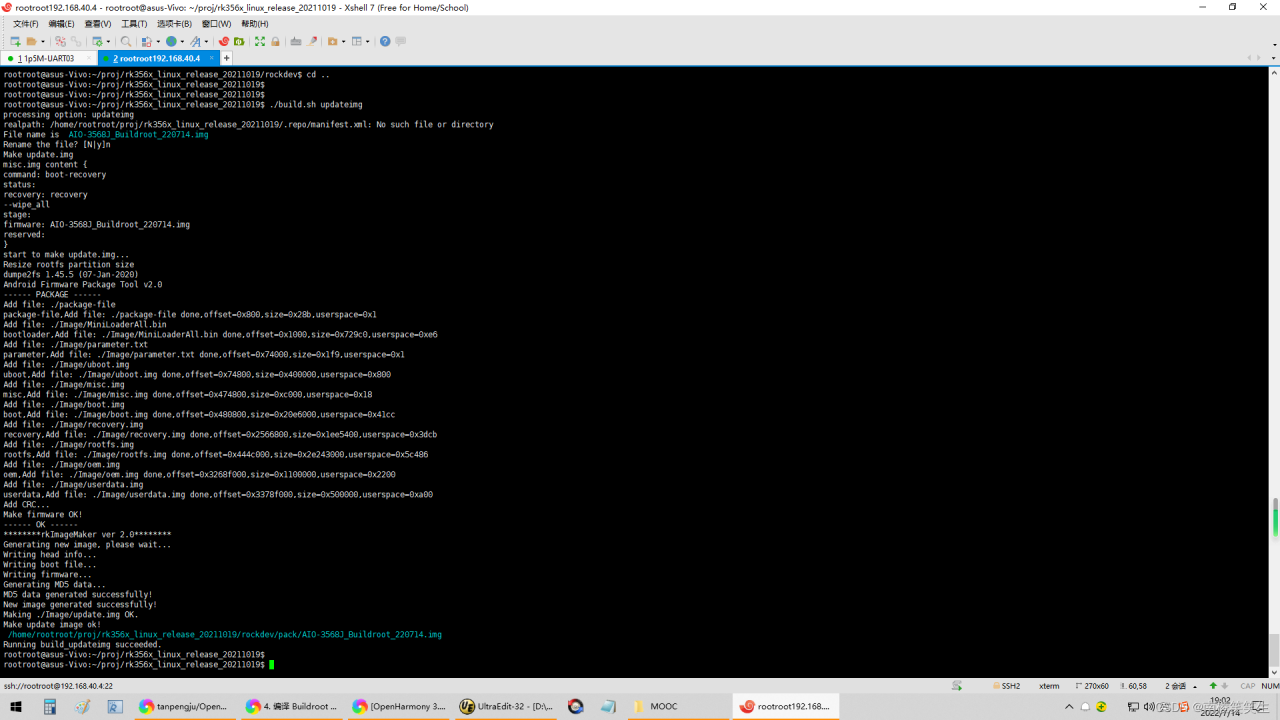Click the terminal scrollbar up arrow

click(x=1275, y=73)
